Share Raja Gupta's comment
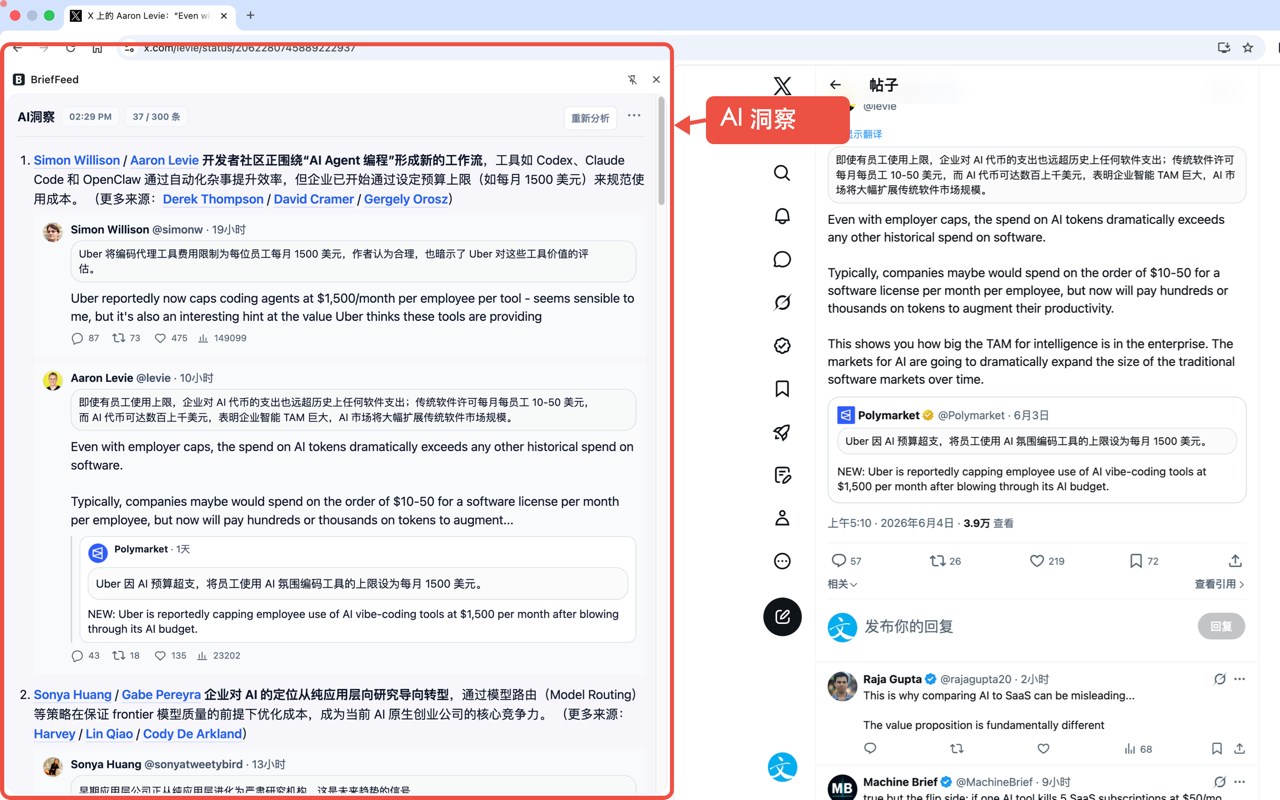 pyautogui.click(x=1240, y=748)
